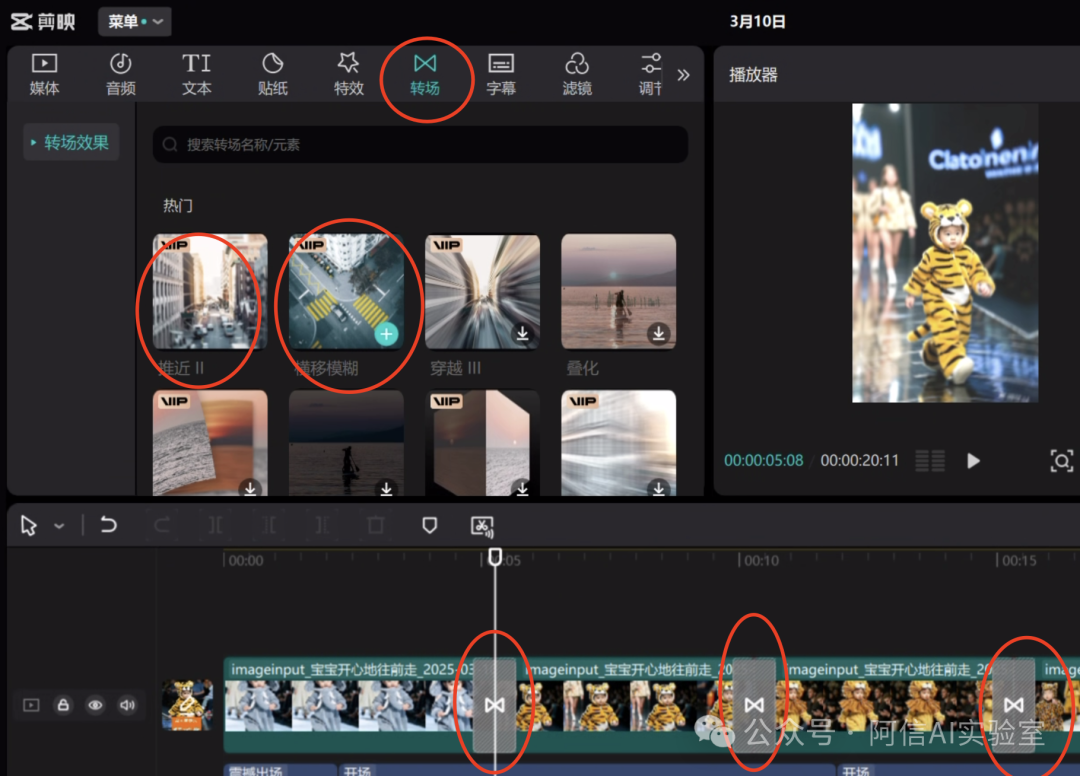Viewport: 1080px width, 776px height.
Task: Hide the main video track via eye
Action: 95,705
